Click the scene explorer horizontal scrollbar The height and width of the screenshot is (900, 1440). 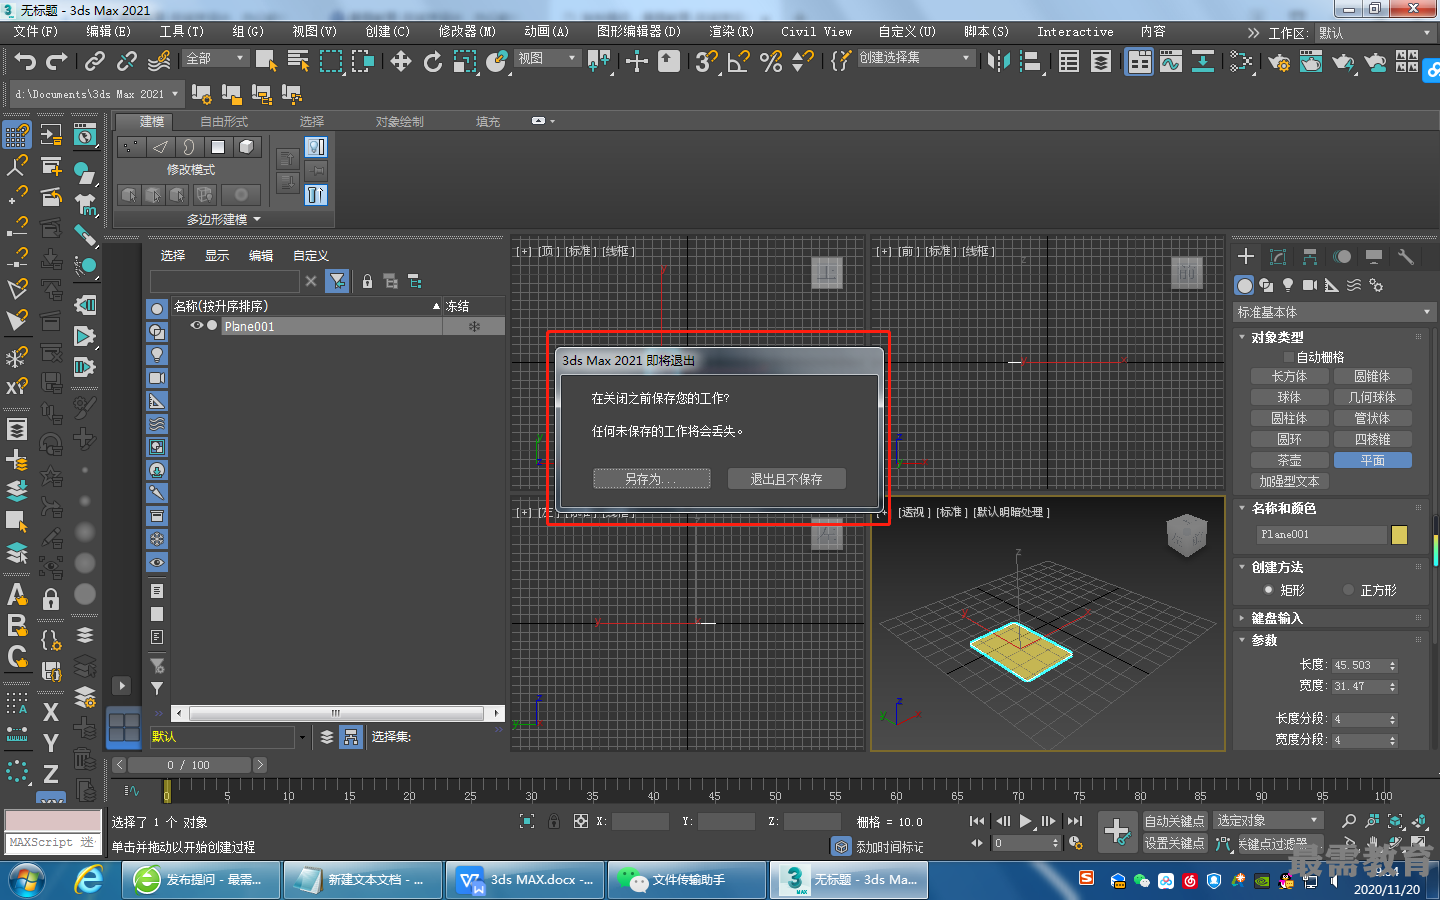click(x=337, y=713)
